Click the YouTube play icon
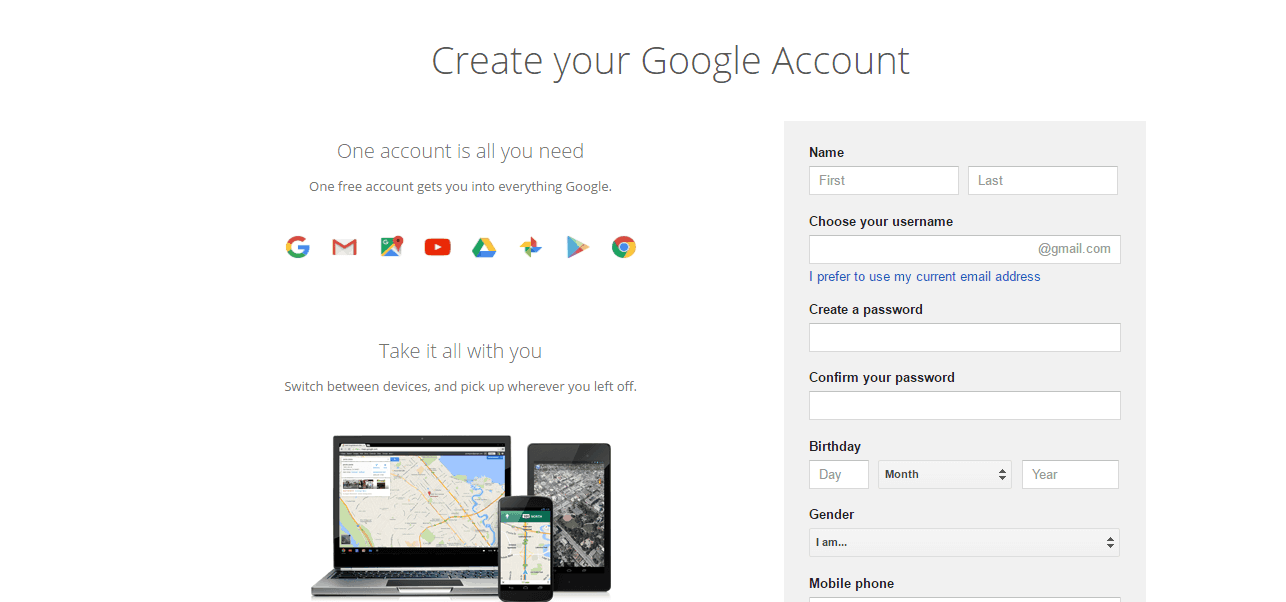 coord(437,247)
